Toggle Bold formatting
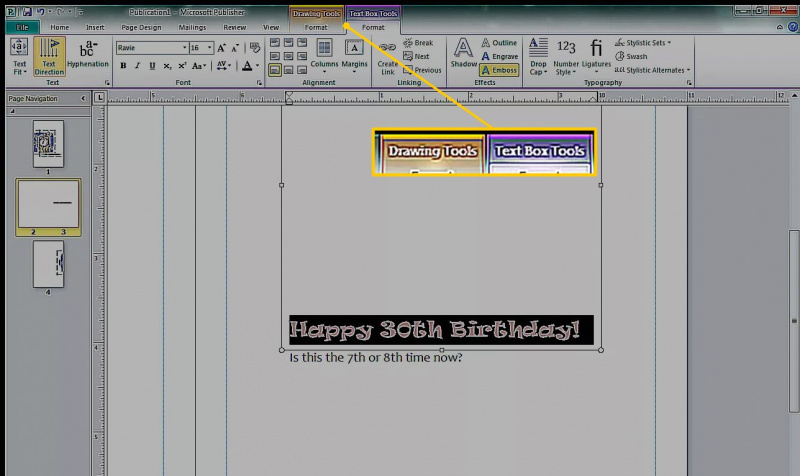Viewport: 800px width, 476px height. (x=123, y=66)
